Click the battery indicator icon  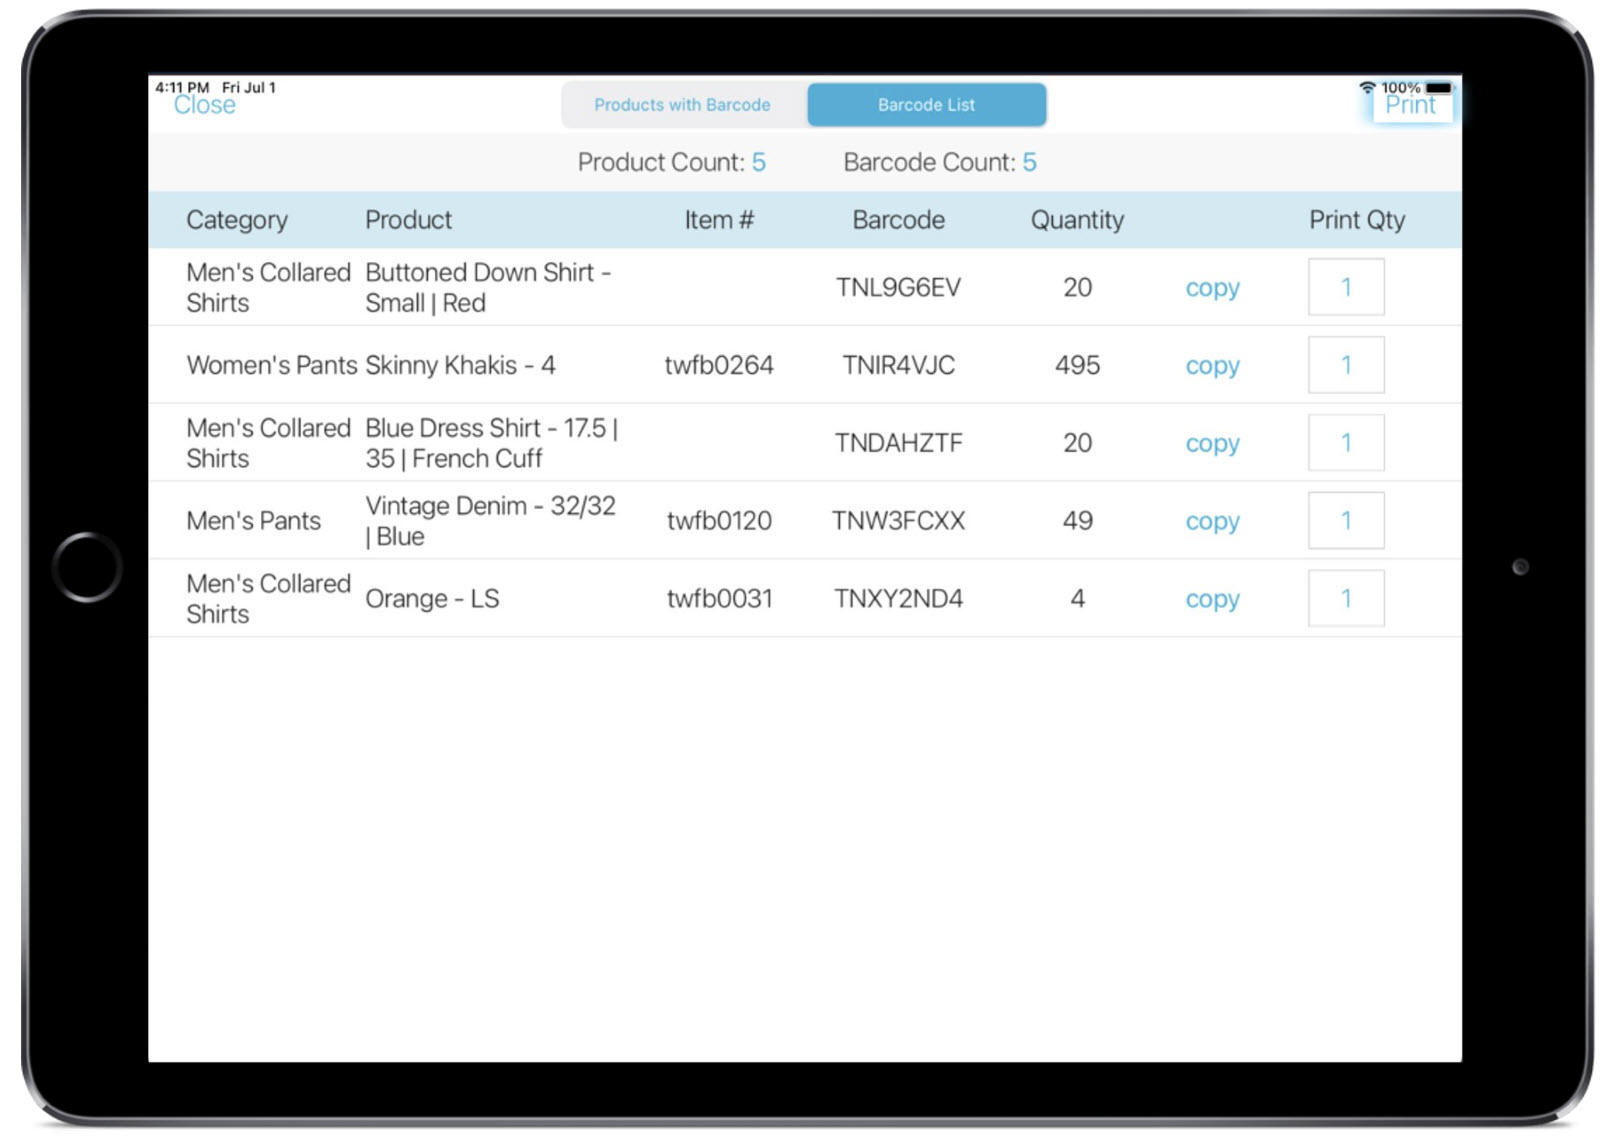(1438, 87)
